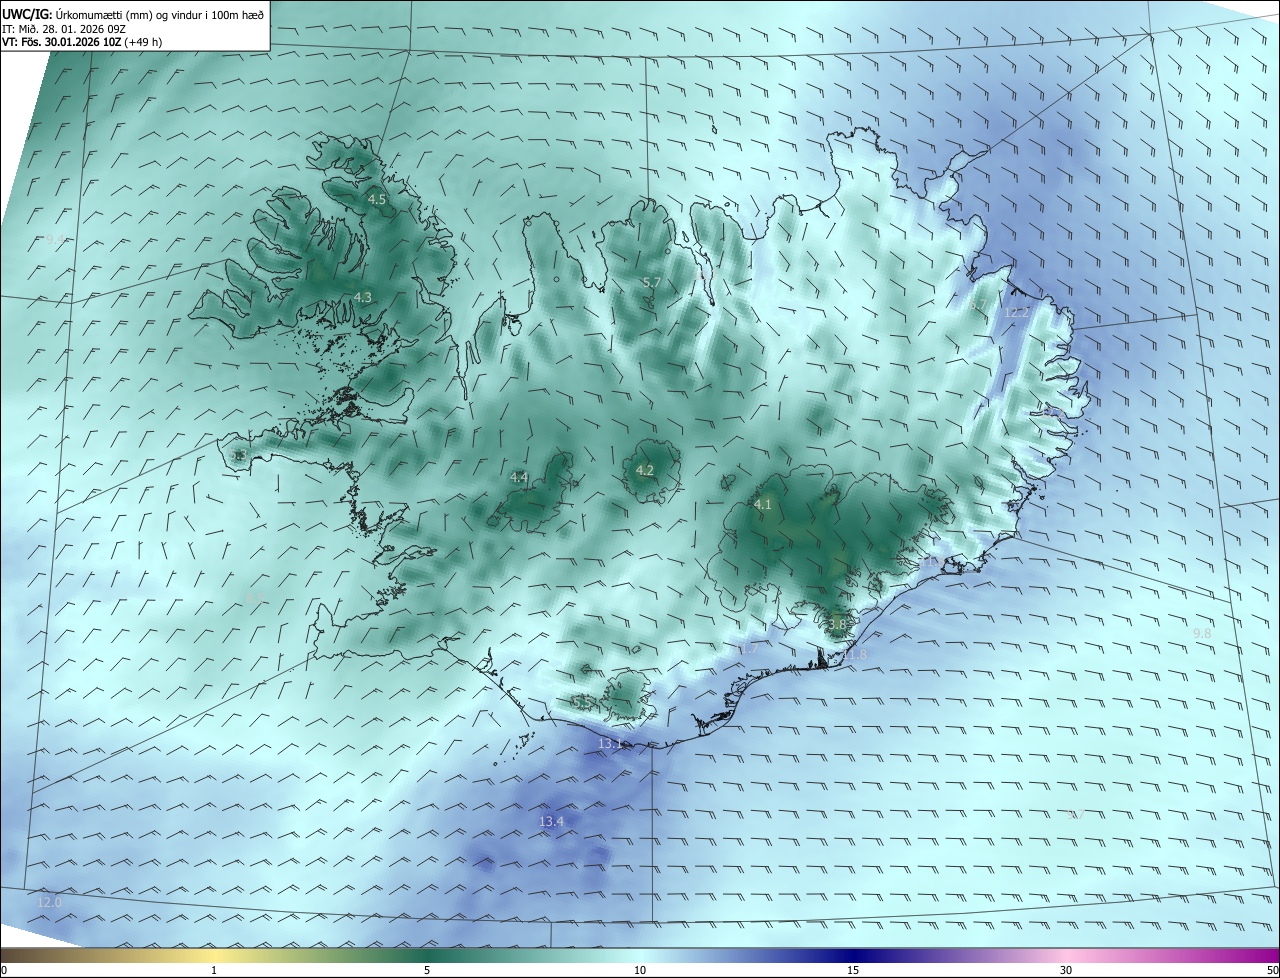Click the 9.4 label in the northwest ocean
1280x978 pixels.
(55, 240)
